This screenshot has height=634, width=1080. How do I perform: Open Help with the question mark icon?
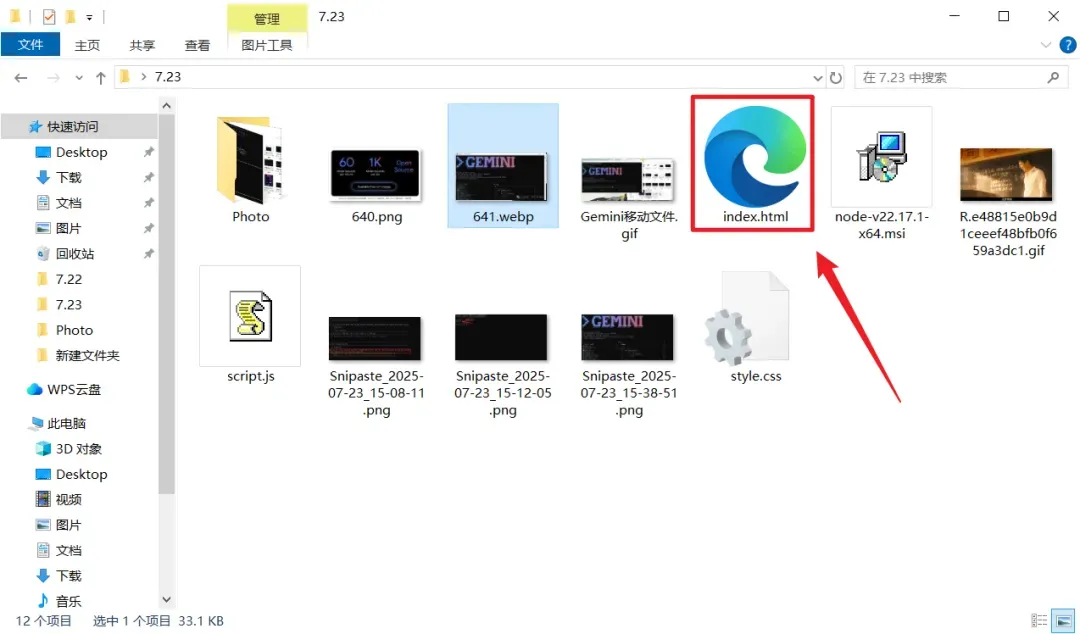(1068, 45)
